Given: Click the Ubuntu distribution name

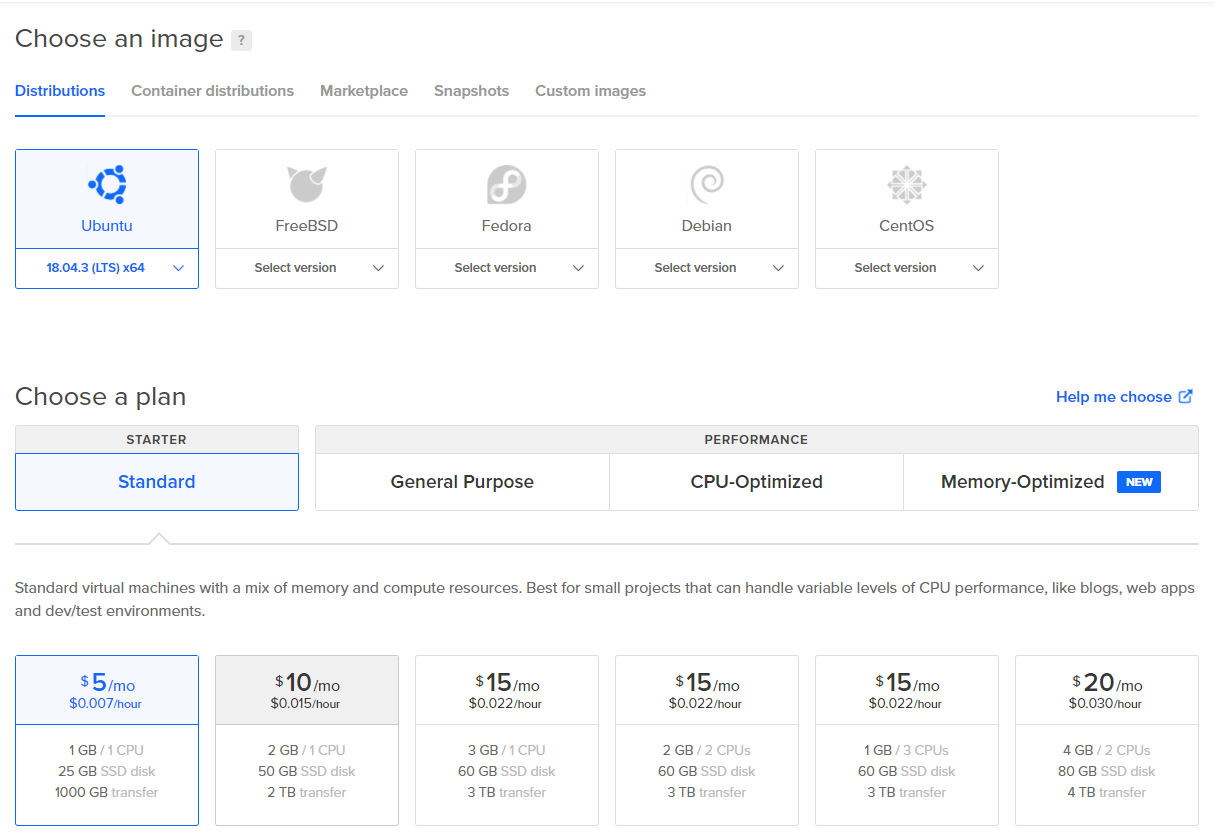Looking at the screenshot, I should (x=107, y=226).
